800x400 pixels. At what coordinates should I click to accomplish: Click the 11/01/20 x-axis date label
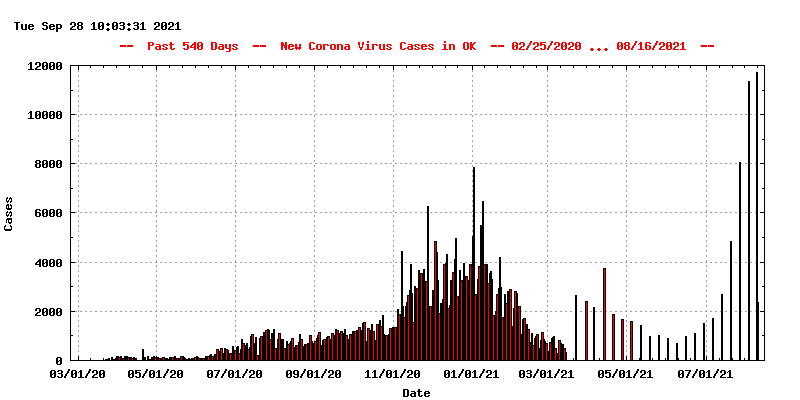(392, 374)
